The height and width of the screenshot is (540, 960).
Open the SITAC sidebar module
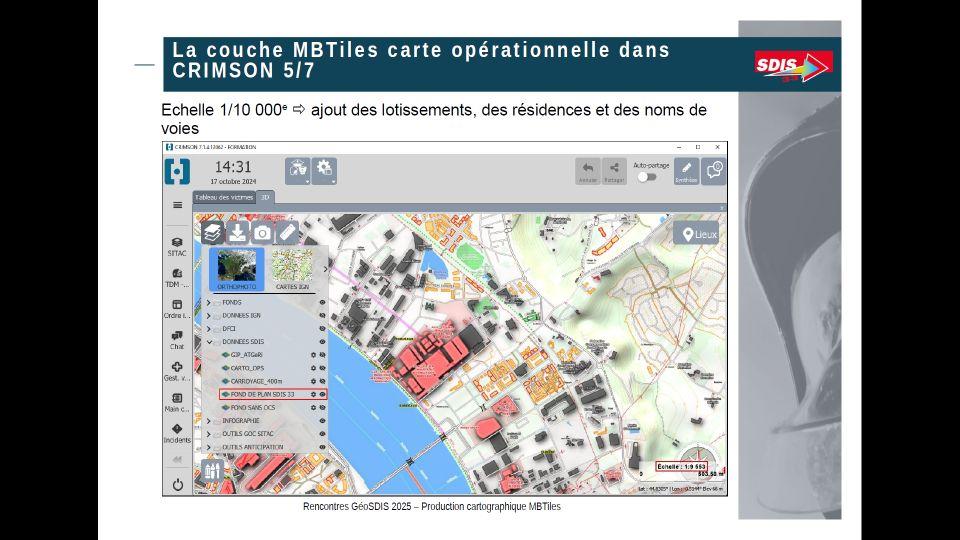point(177,247)
